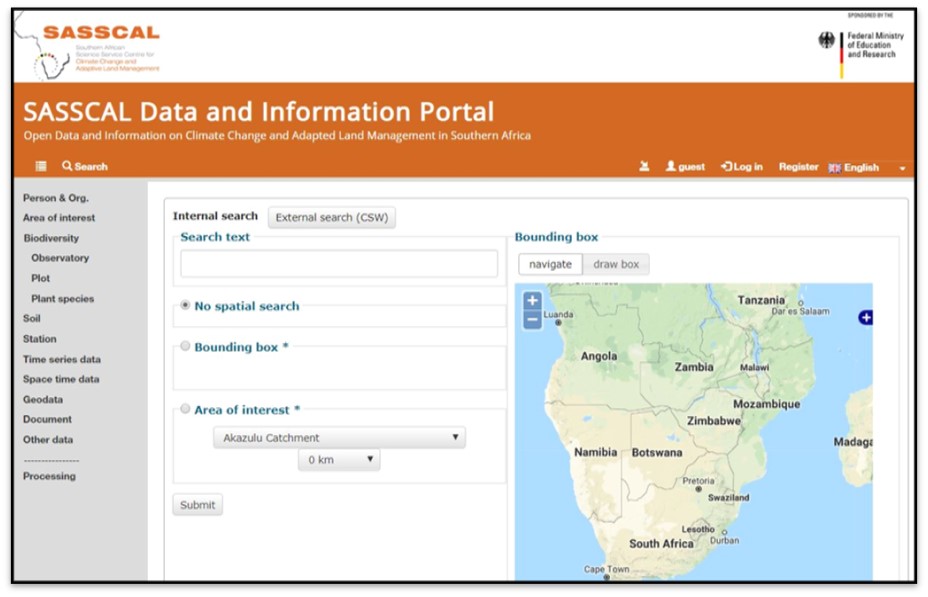
Task: Click the SASSCAL logo
Action: pyautogui.click(x=96, y=48)
